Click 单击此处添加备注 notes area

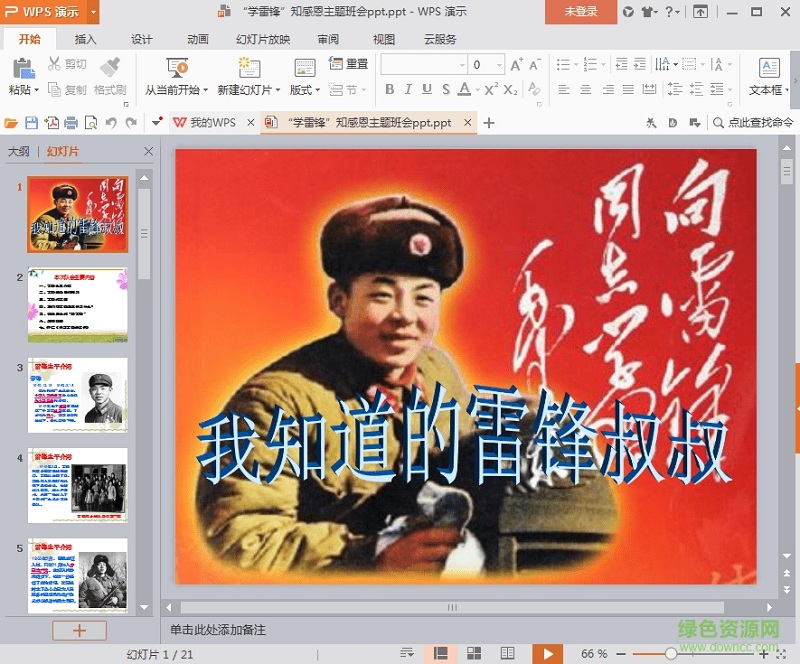click(x=218, y=630)
